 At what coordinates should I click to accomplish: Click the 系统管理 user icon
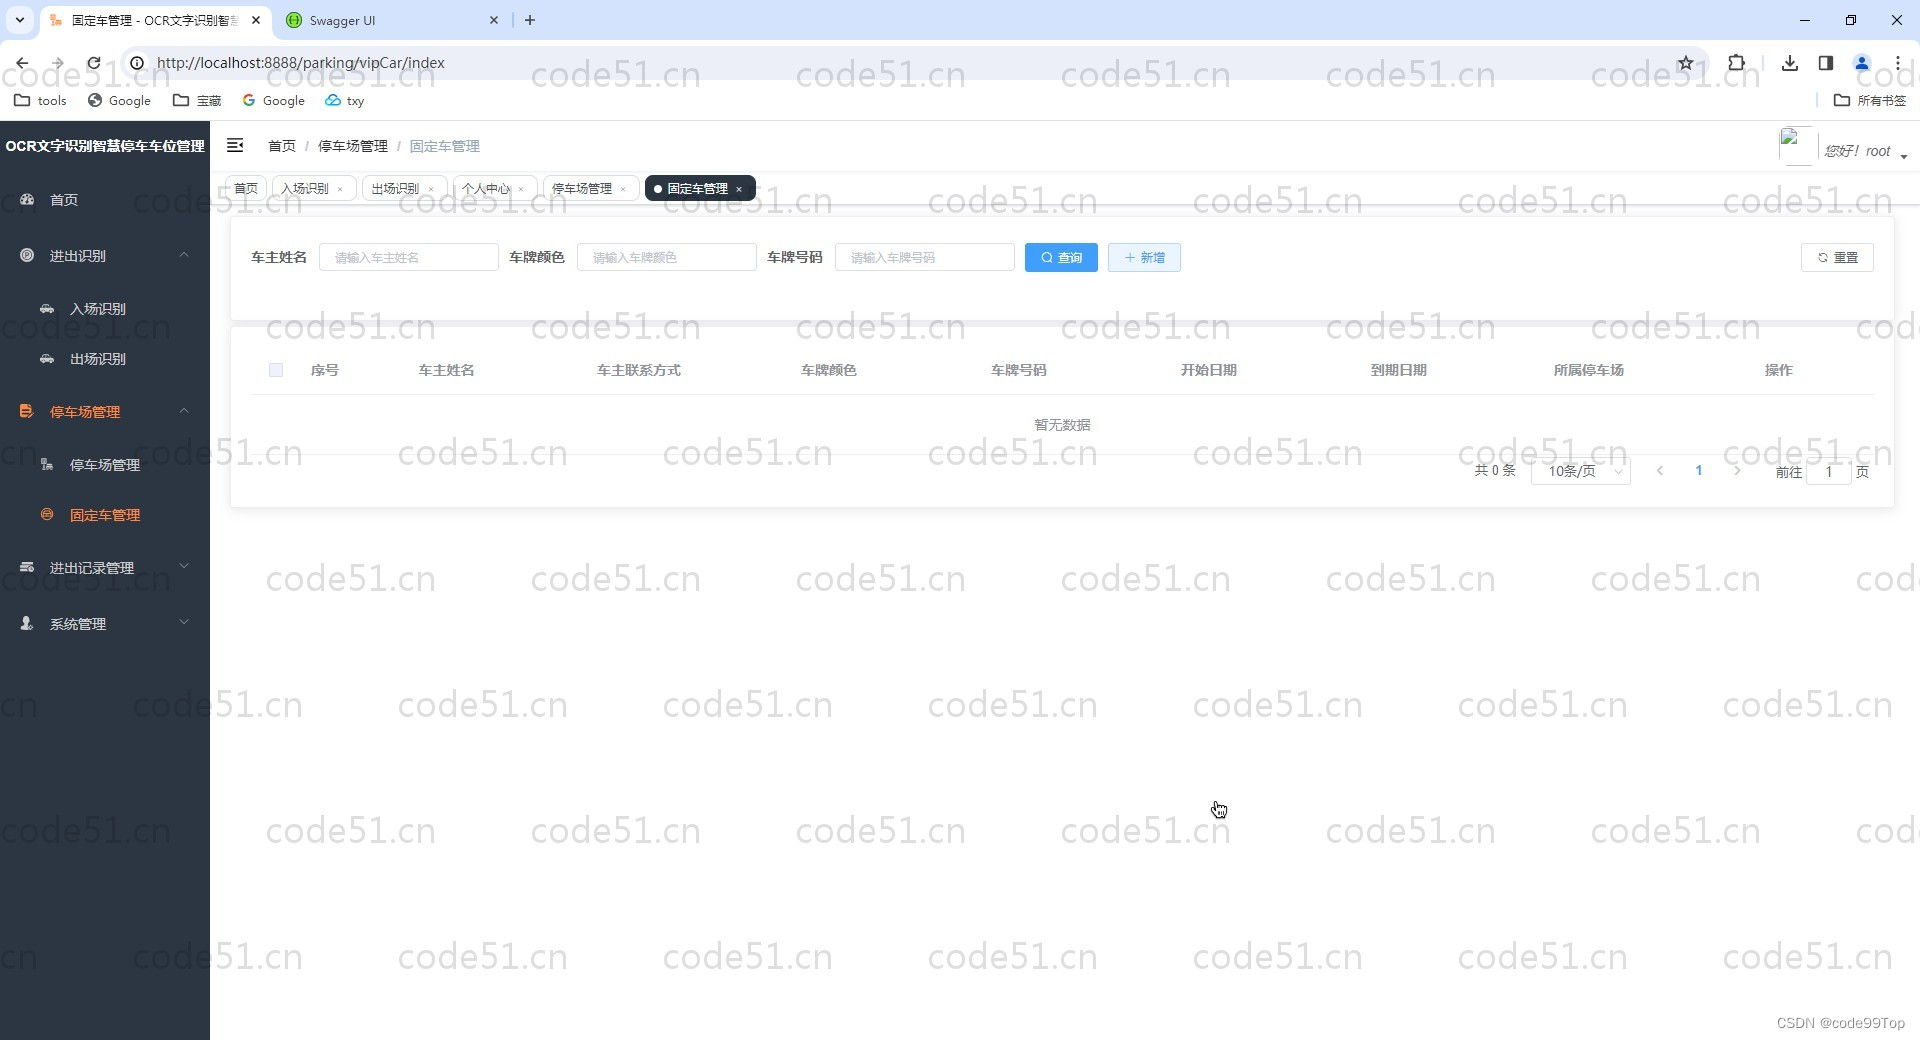pyautogui.click(x=27, y=623)
